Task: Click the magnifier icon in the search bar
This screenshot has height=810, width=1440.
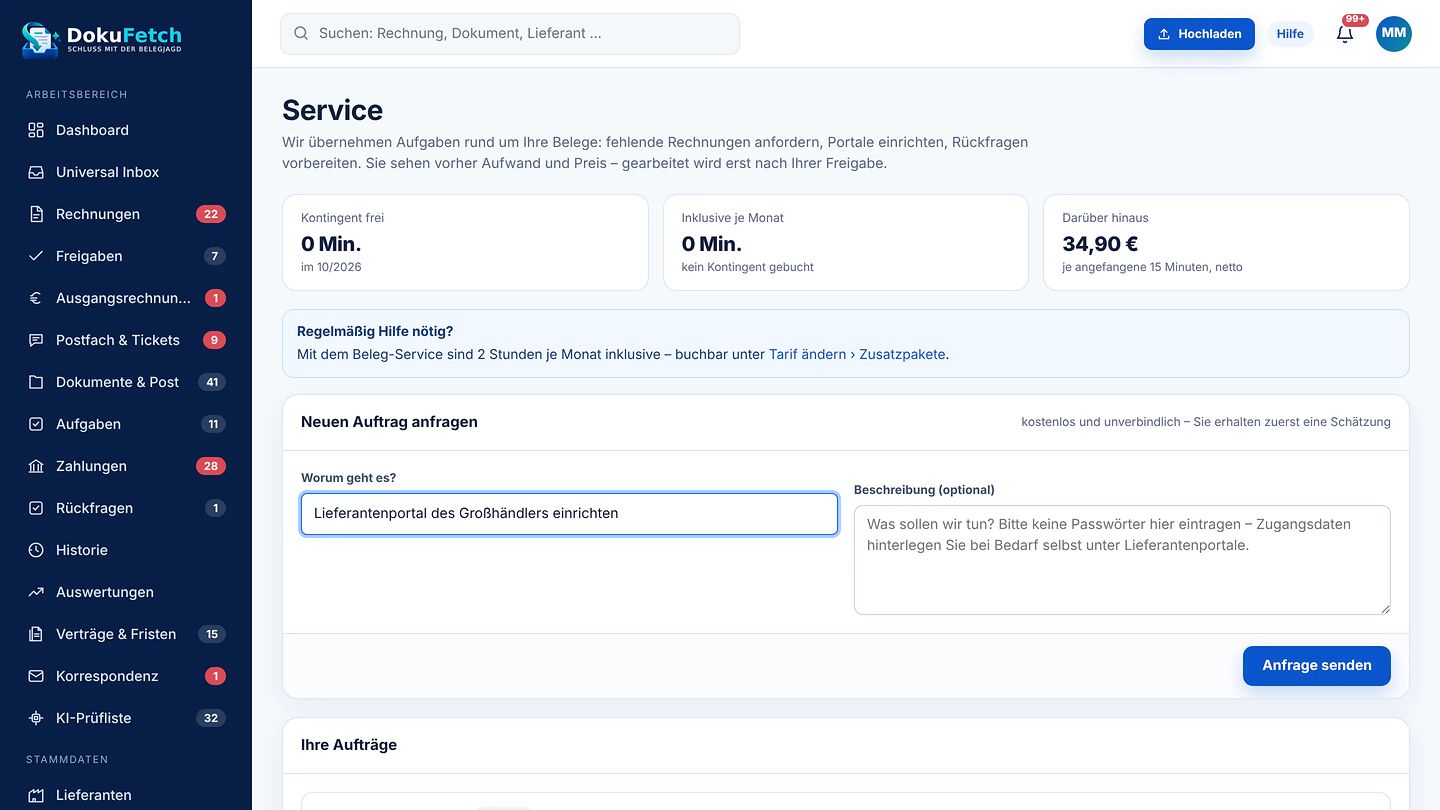Action: [x=301, y=33]
